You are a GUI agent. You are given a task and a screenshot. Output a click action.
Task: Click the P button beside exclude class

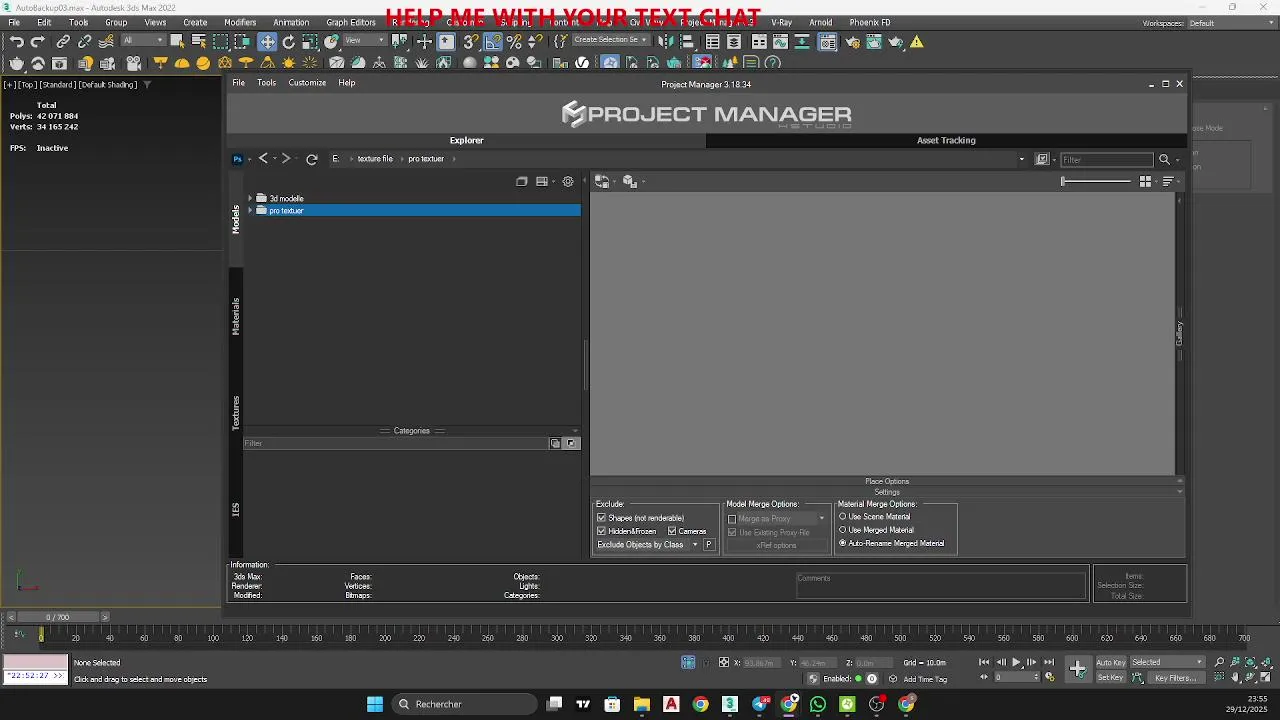(709, 545)
